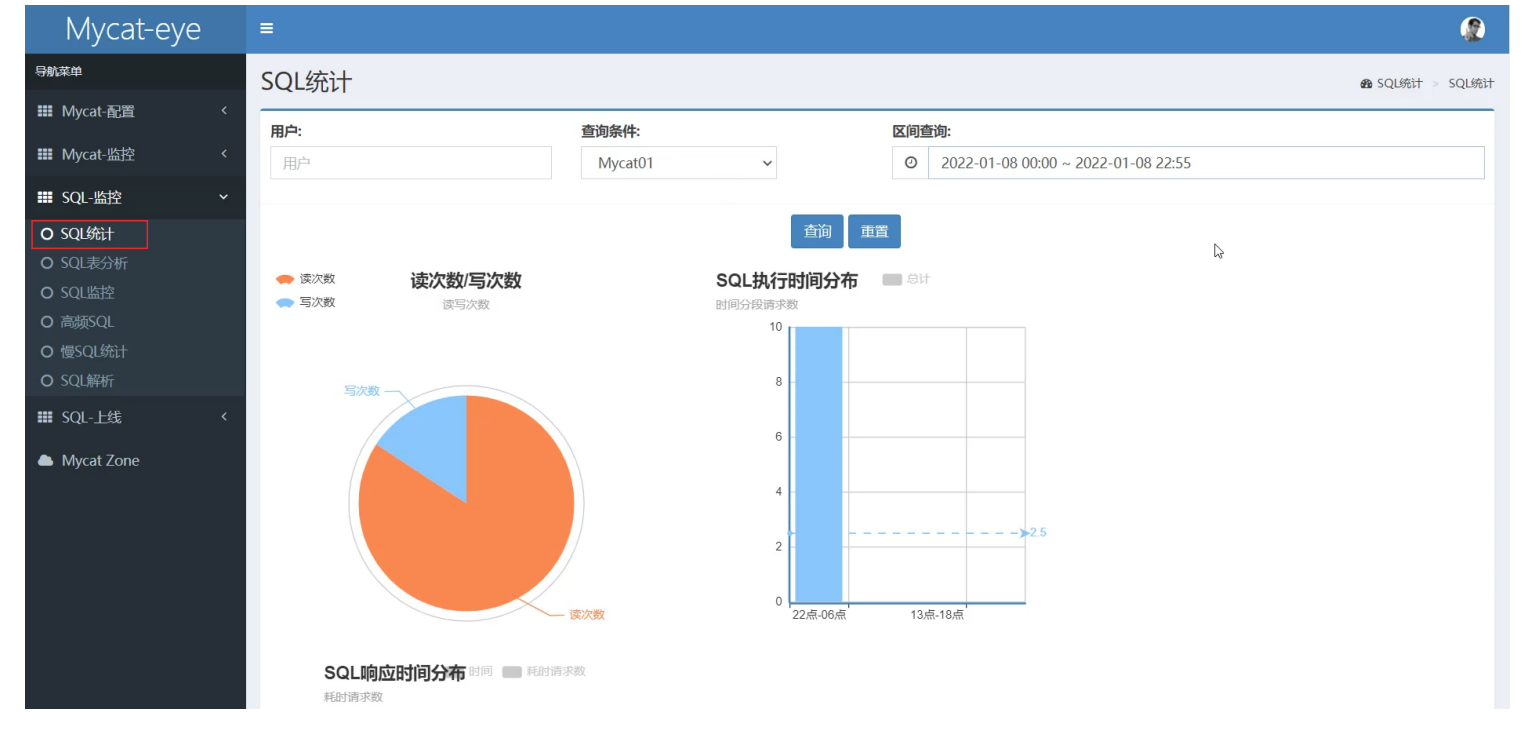Viewport: 1532px width, 736px height.
Task: Open the 查询条件 Mycat01 dropdown
Action: (x=679, y=163)
